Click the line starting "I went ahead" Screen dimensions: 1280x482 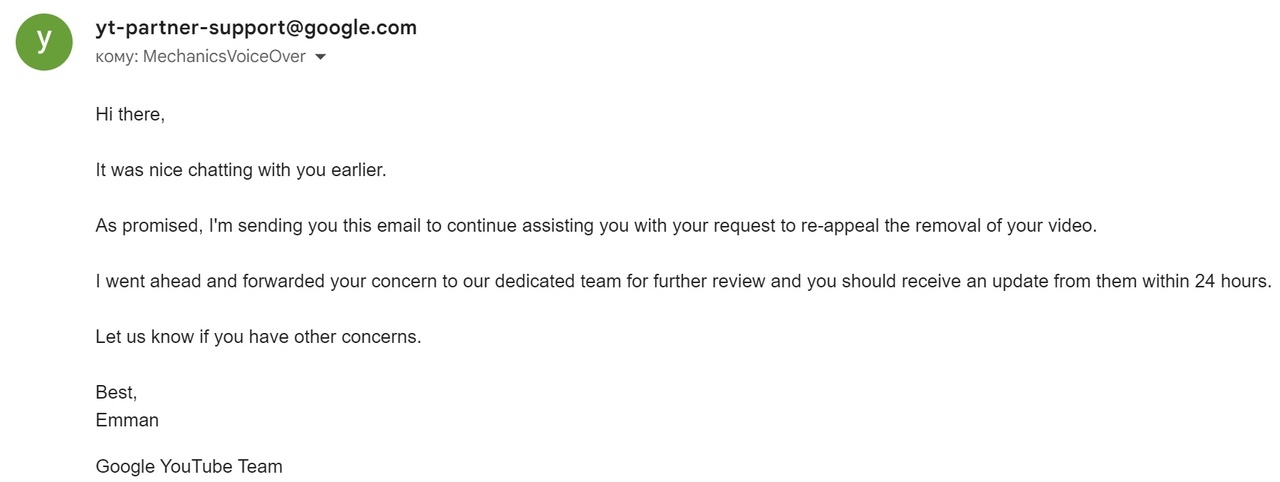[683, 281]
